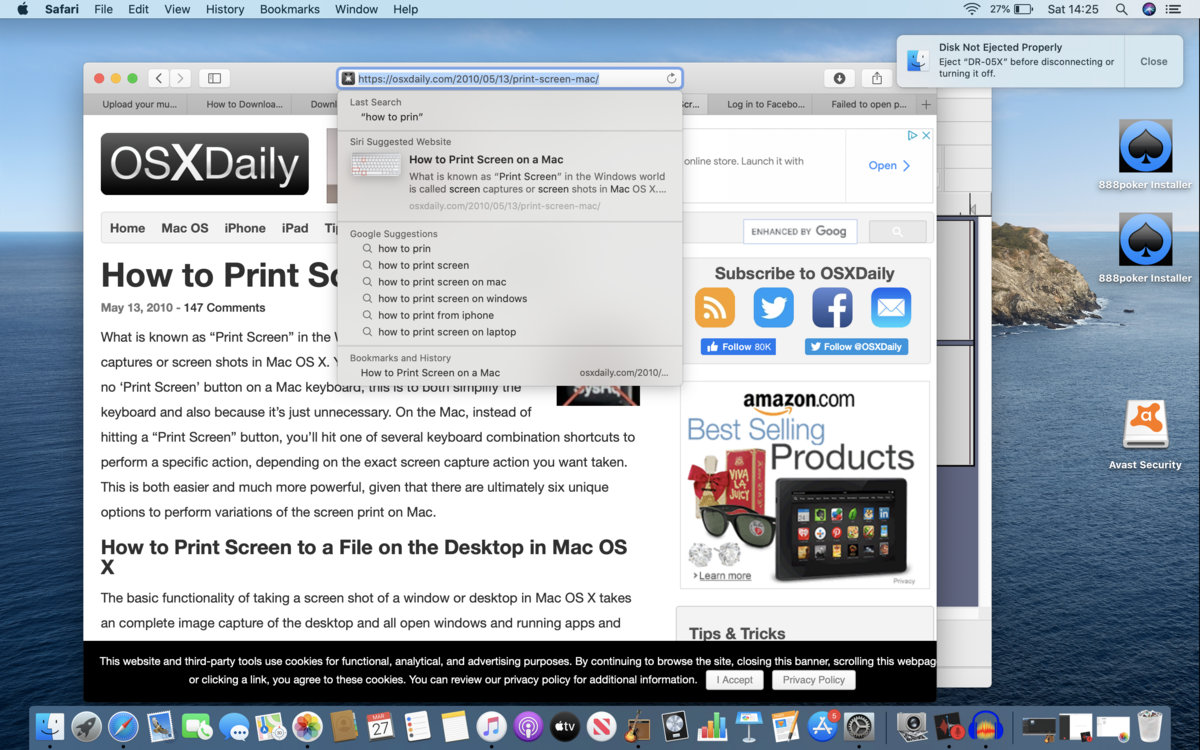Open the new tab plus button
Viewport: 1200px width, 750px height.
pos(926,104)
